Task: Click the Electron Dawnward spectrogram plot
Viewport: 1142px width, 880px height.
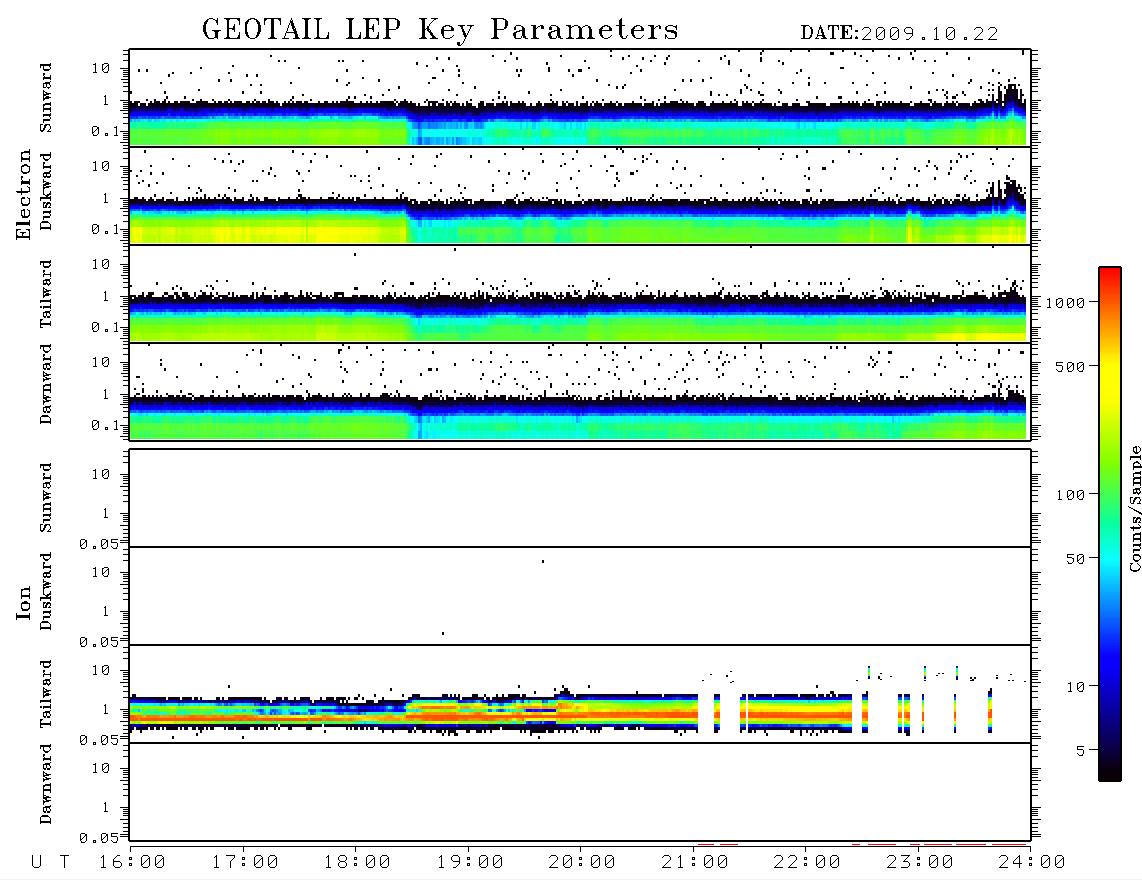Action: 580,391
